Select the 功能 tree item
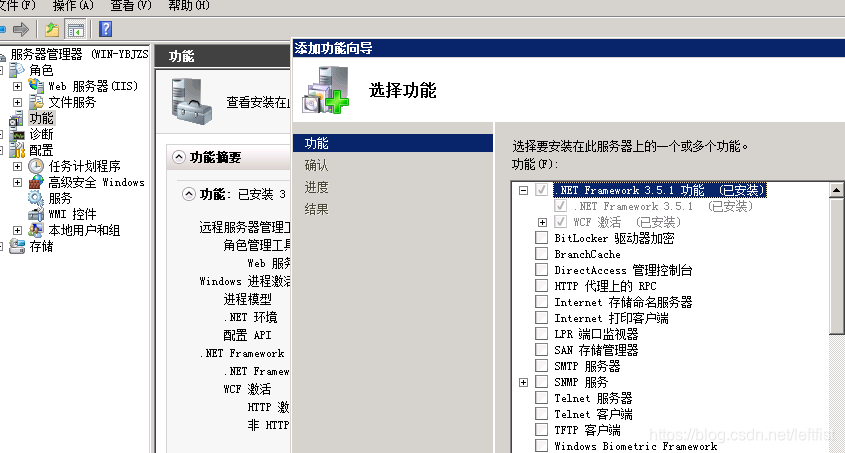845x453 pixels. [41, 118]
